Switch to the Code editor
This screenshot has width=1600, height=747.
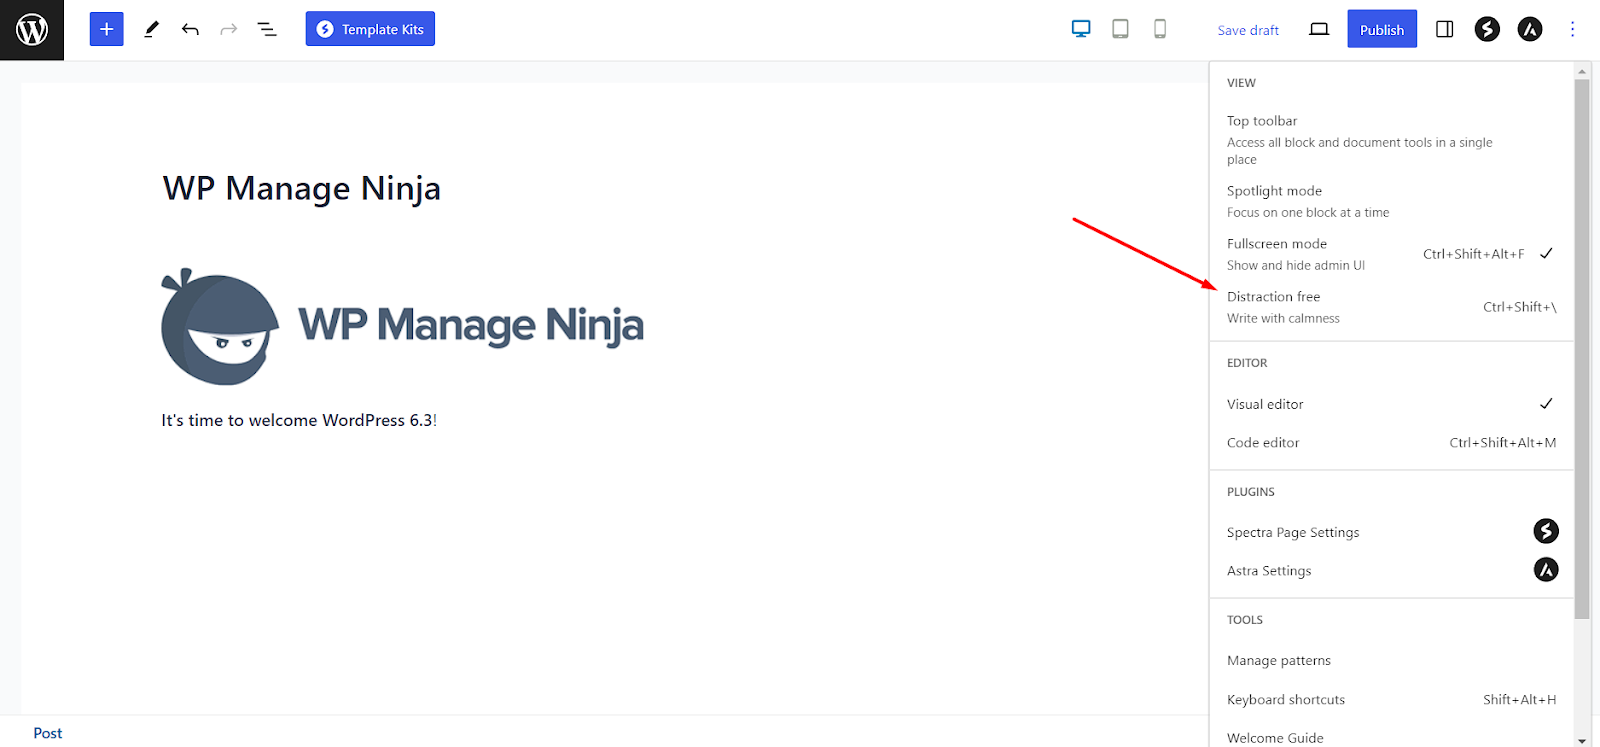pyautogui.click(x=1391, y=442)
